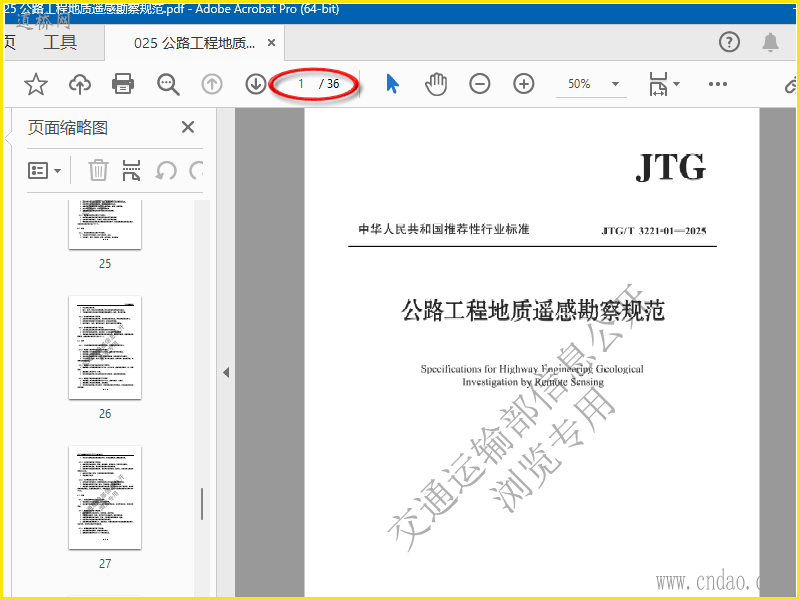The image size is (800, 600).
Task: Zoom in with plus icon
Action: click(523, 84)
